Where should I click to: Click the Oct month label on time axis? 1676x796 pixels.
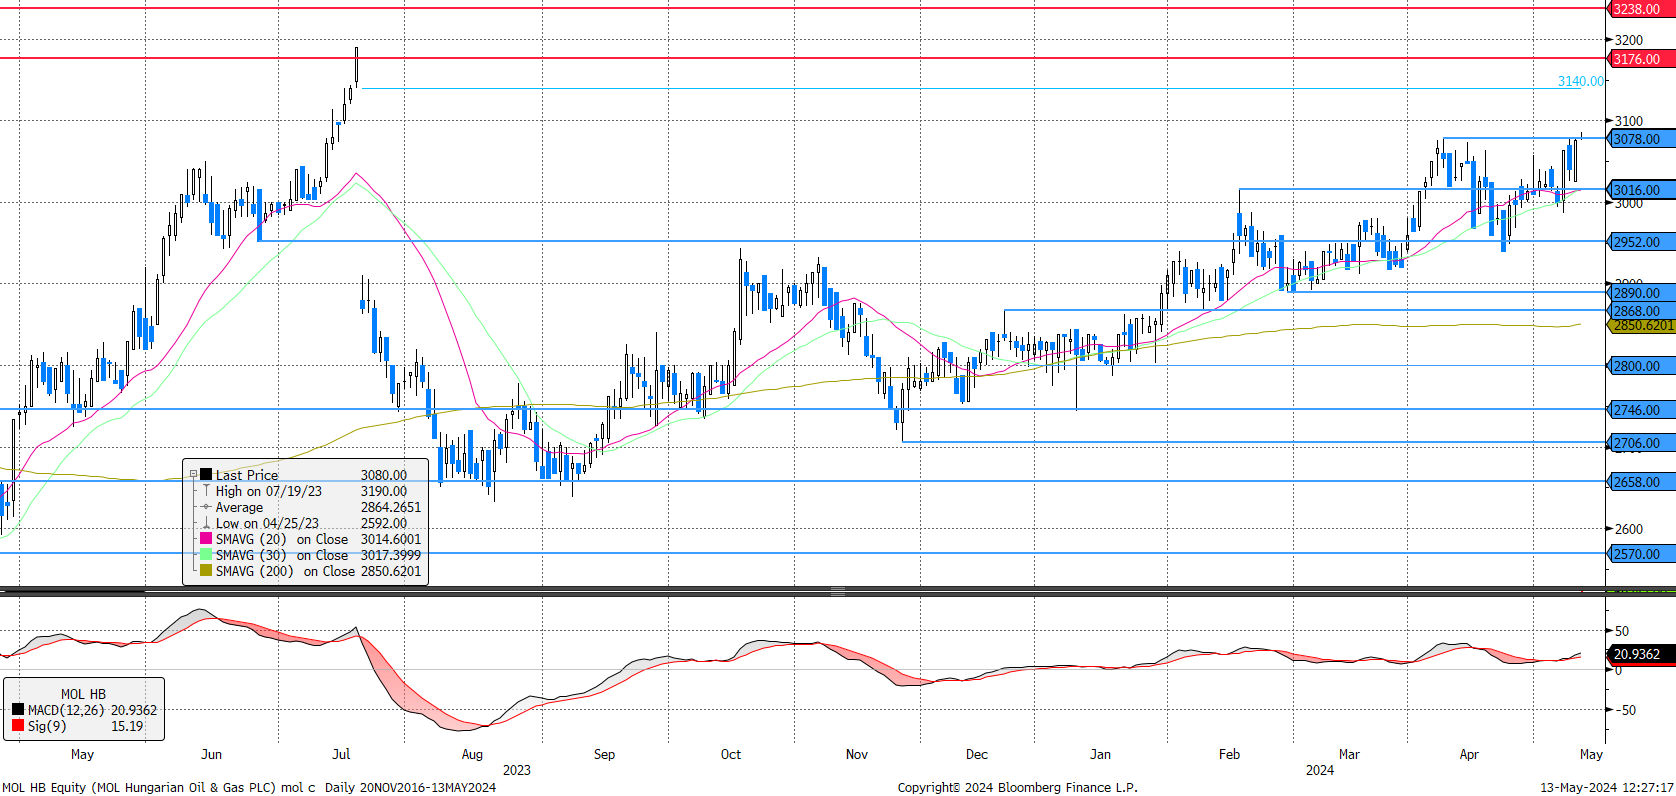click(731, 754)
